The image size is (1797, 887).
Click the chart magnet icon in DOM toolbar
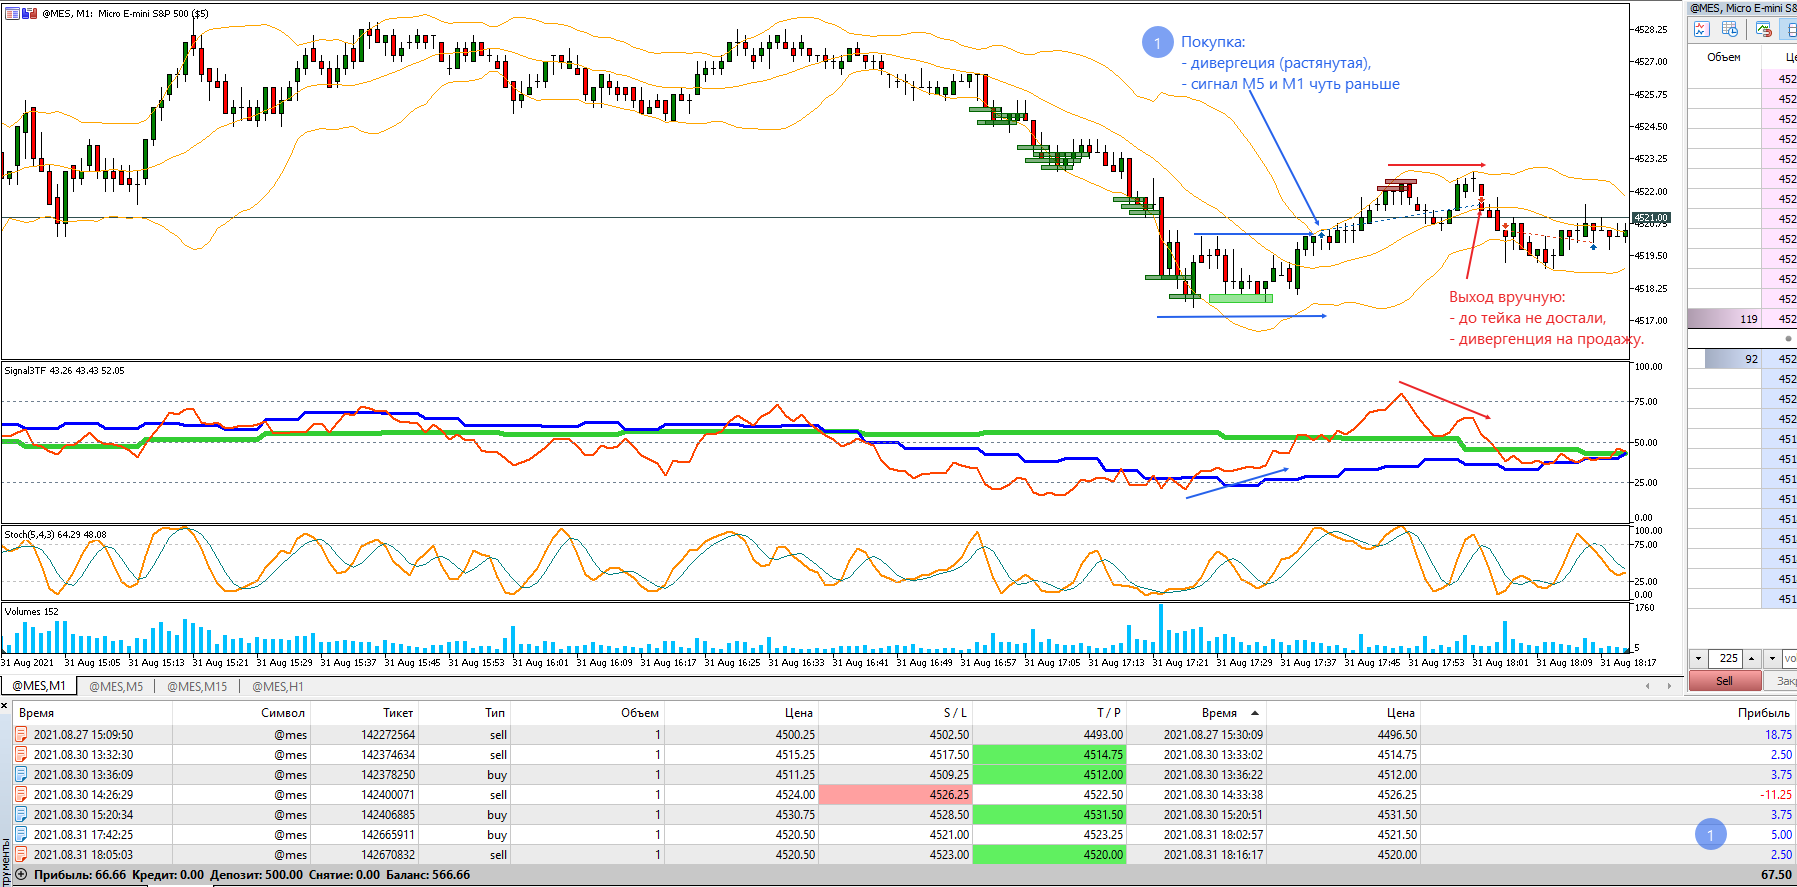tap(1763, 30)
